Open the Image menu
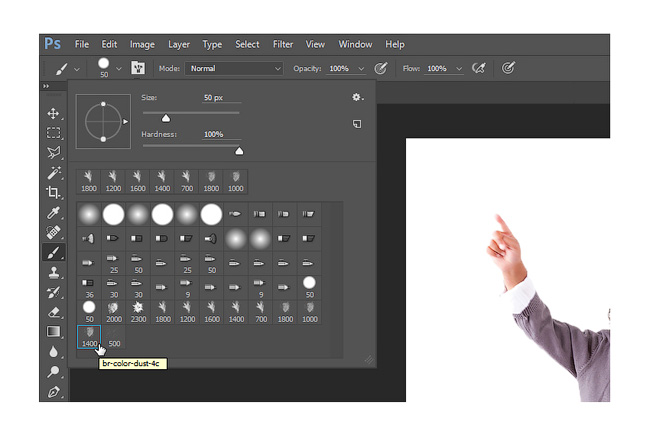The image size is (650, 438). [x=142, y=44]
